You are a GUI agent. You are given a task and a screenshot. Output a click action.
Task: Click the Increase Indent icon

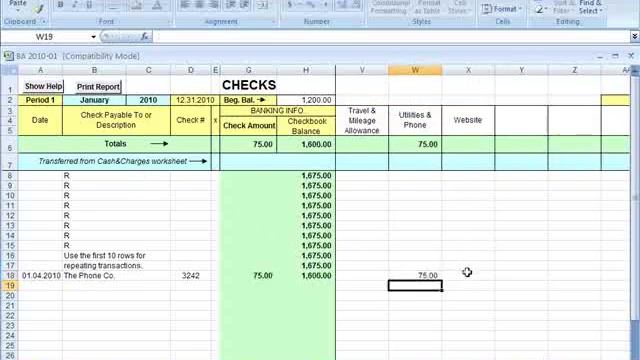244,4
